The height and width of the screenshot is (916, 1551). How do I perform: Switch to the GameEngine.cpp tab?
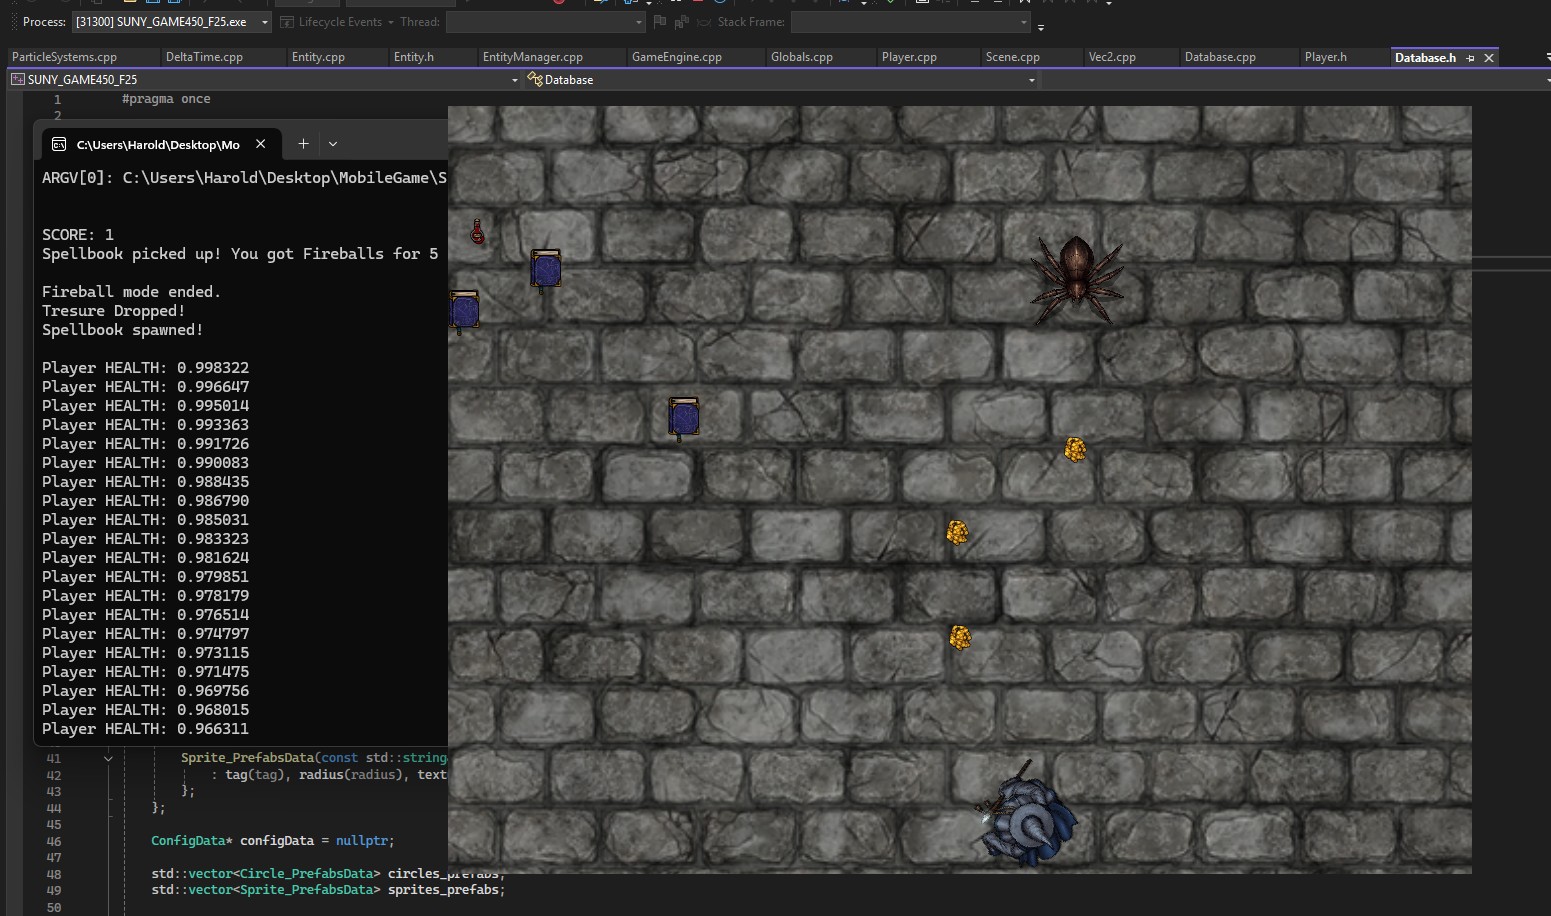(676, 57)
